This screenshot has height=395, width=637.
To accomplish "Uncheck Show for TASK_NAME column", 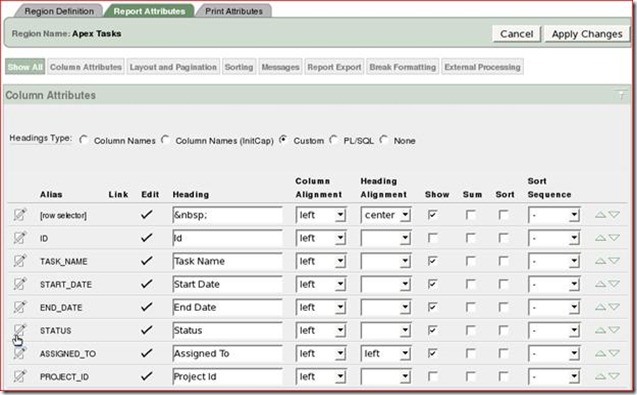I will click(433, 260).
